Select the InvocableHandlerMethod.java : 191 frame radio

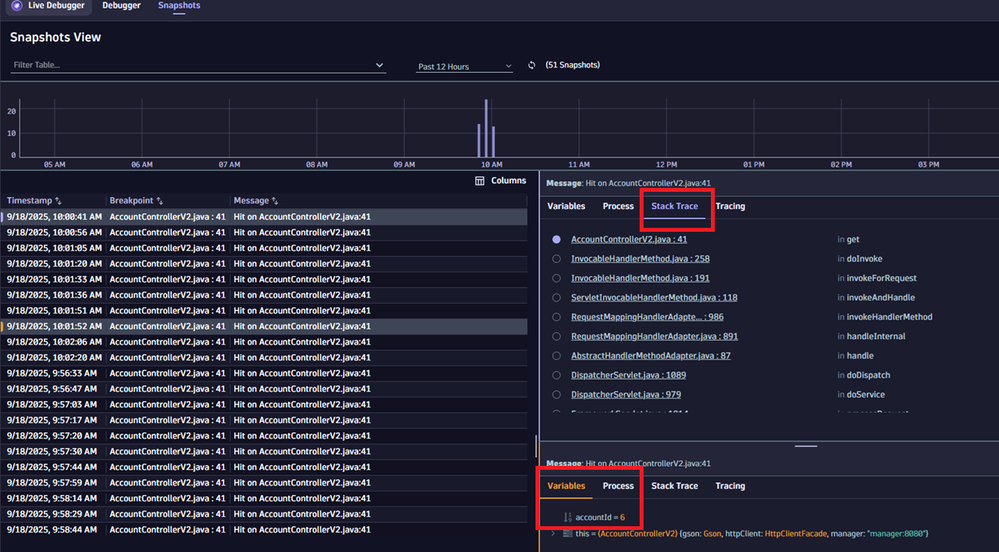point(557,279)
